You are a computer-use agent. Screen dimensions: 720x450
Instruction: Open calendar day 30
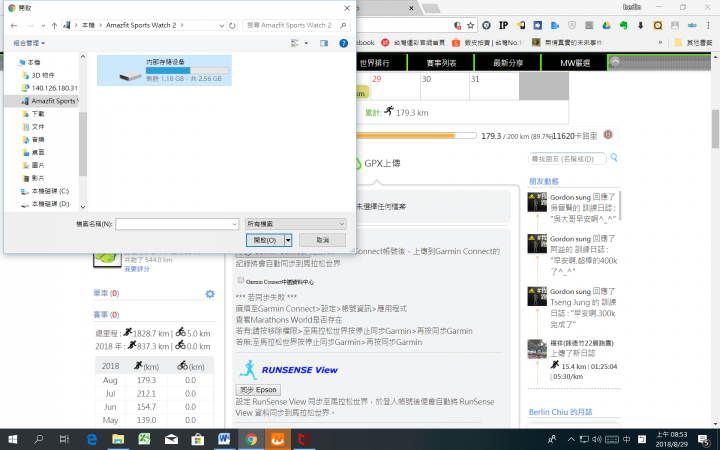(444, 86)
